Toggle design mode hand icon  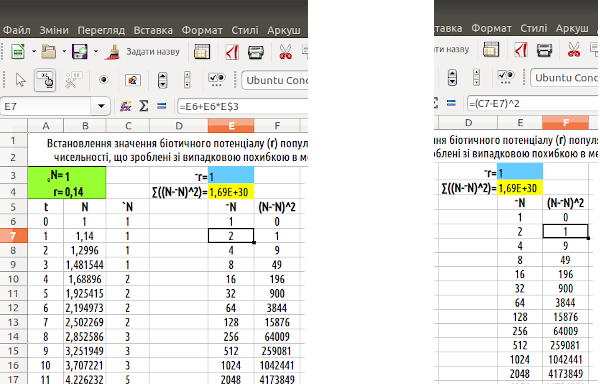click(45, 80)
